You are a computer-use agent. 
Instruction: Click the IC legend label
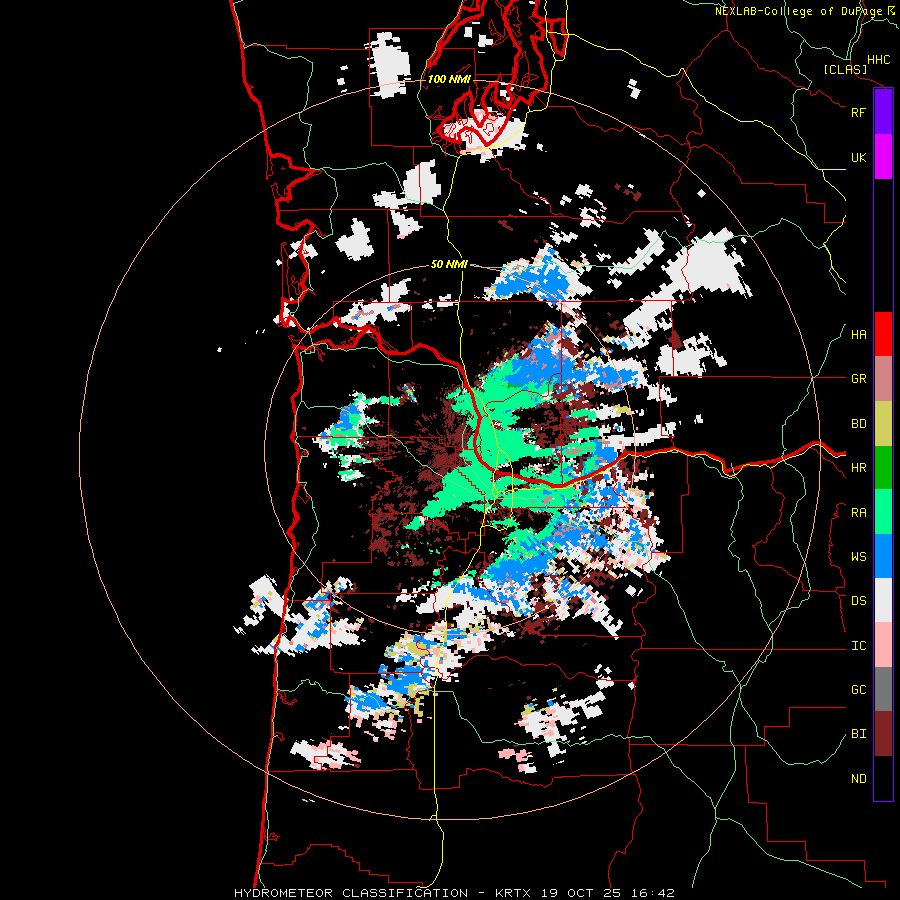[x=858, y=646]
